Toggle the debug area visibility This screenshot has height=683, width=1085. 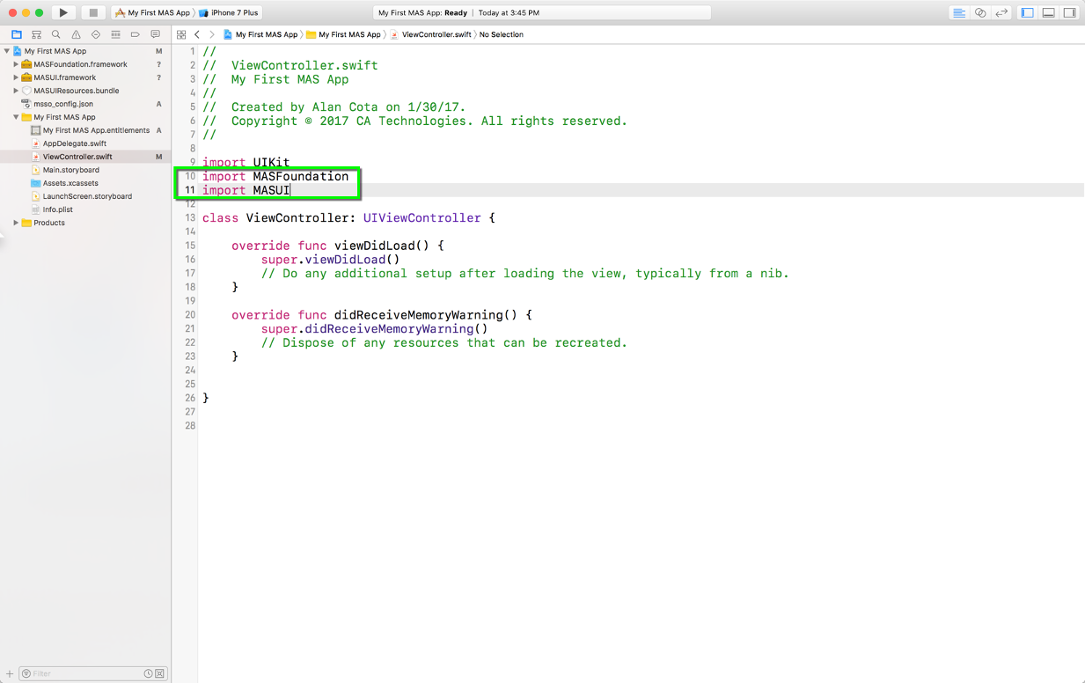[x=1049, y=12]
